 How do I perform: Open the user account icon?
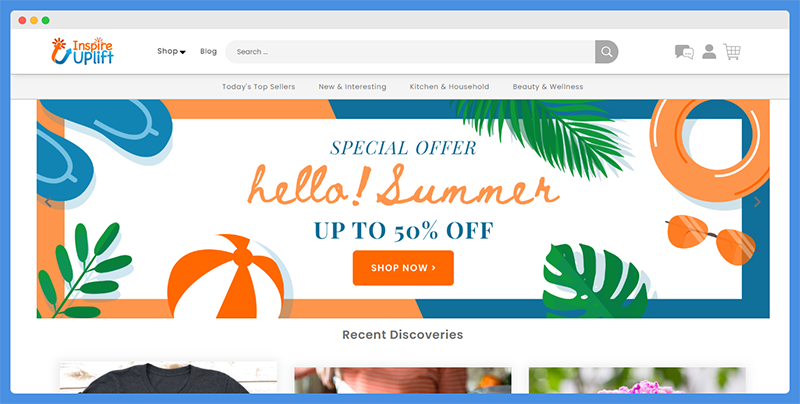click(x=709, y=52)
